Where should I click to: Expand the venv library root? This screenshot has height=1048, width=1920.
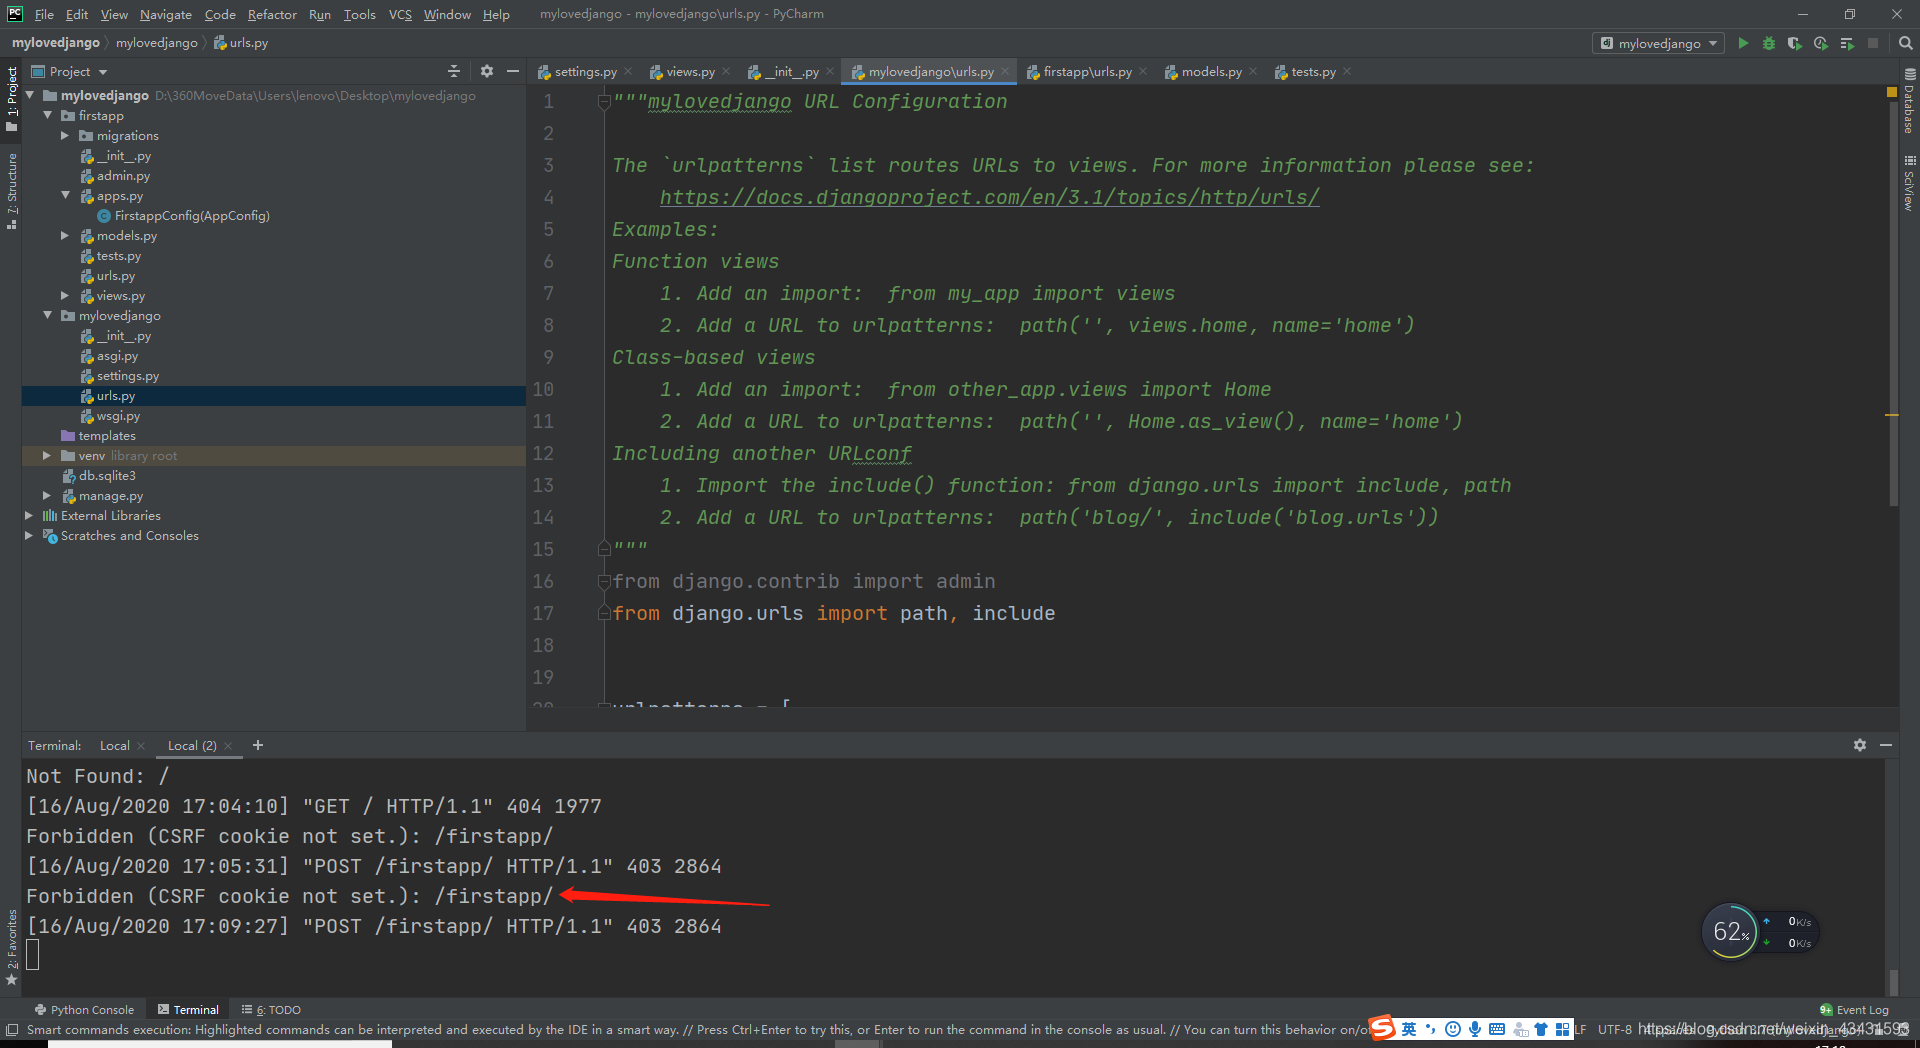coord(47,455)
